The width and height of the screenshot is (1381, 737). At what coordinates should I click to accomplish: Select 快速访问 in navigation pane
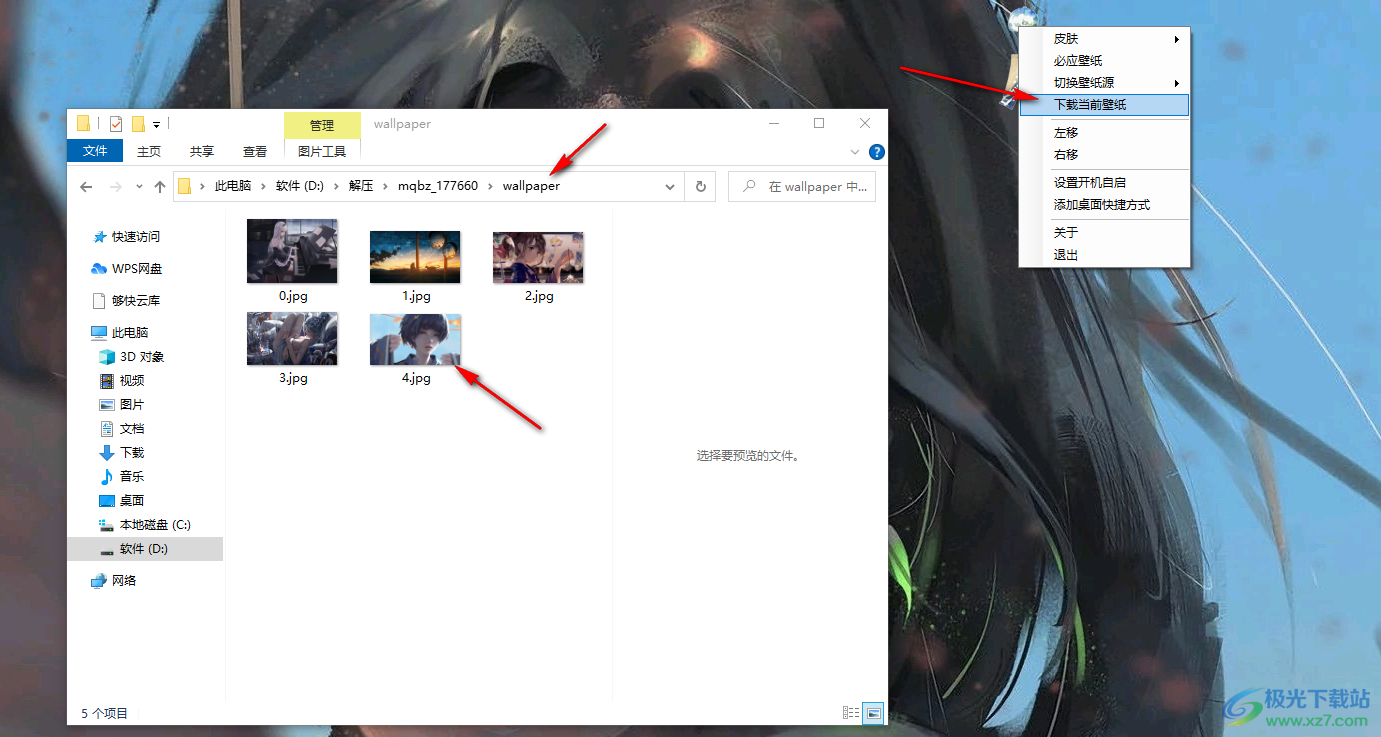click(x=135, y=237)
